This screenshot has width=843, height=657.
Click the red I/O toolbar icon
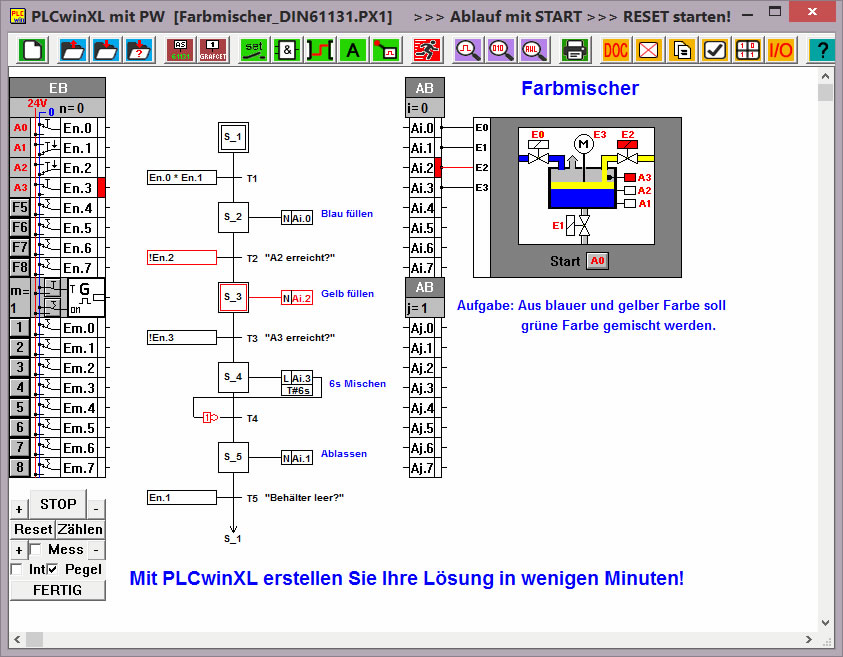click(x=781, y=50)
